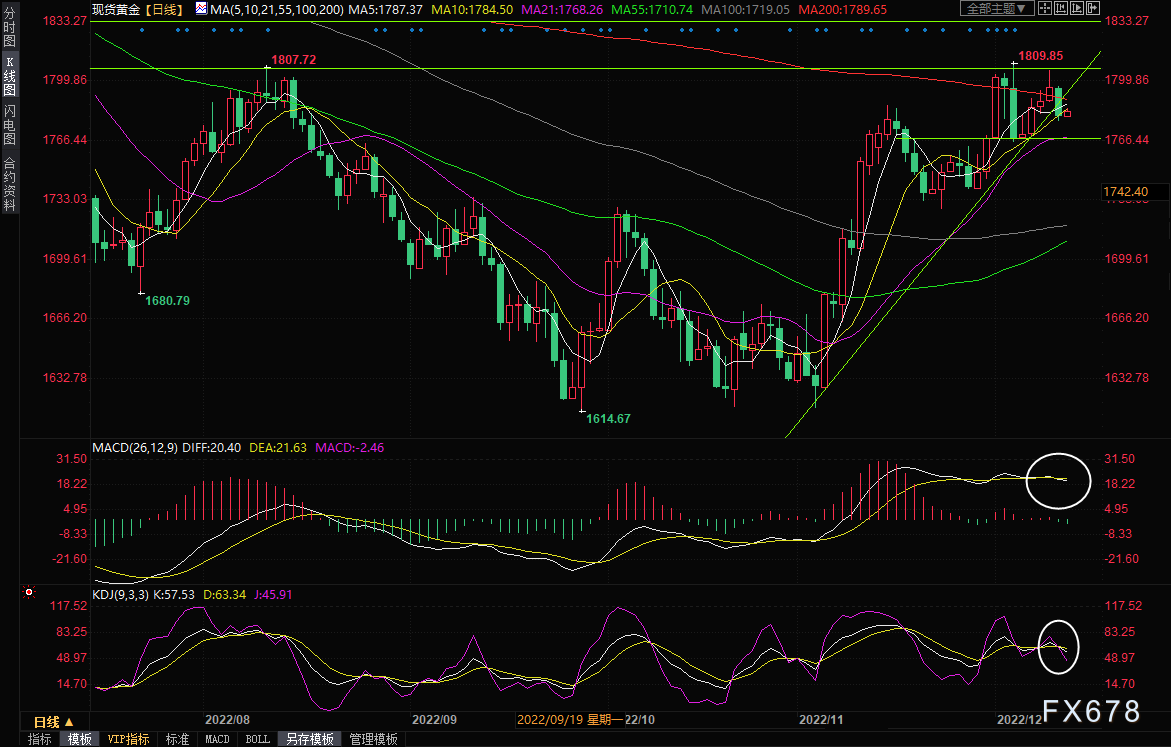The width and height of the screenshot is (1171, 747).
Task: Switch to K线图 side tab
Action: click(9, 76)
